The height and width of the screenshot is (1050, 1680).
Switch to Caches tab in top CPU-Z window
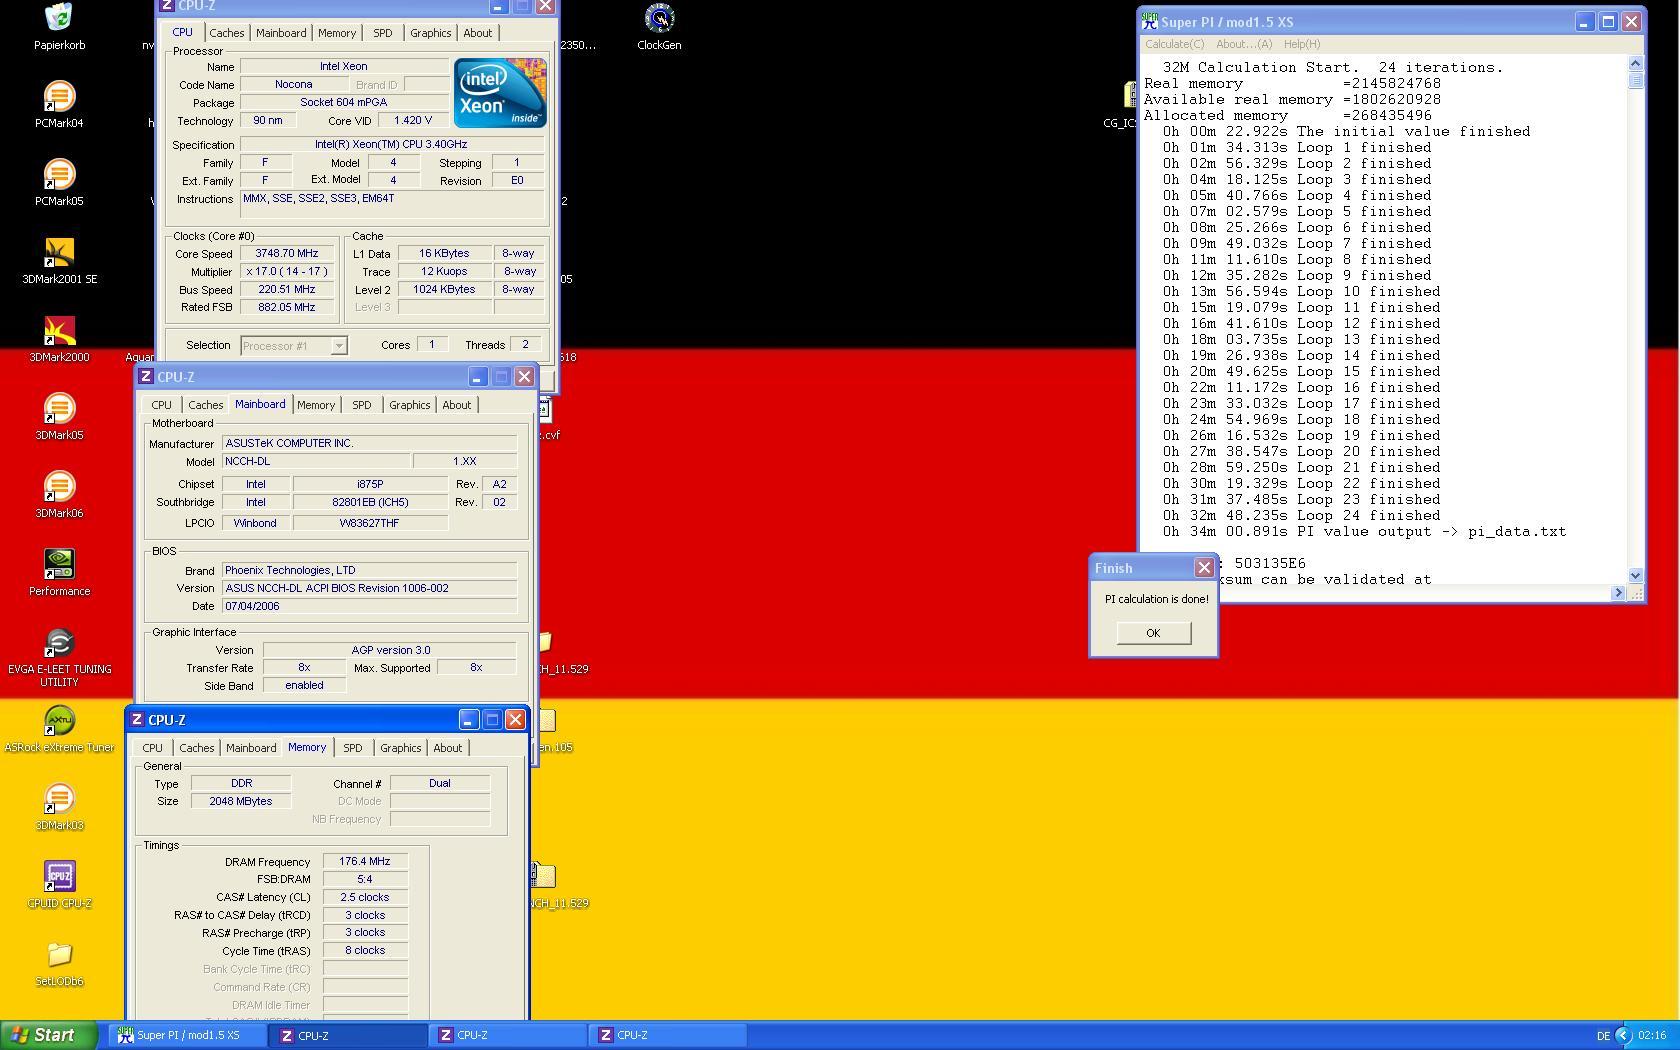click(x=226, y=33)
